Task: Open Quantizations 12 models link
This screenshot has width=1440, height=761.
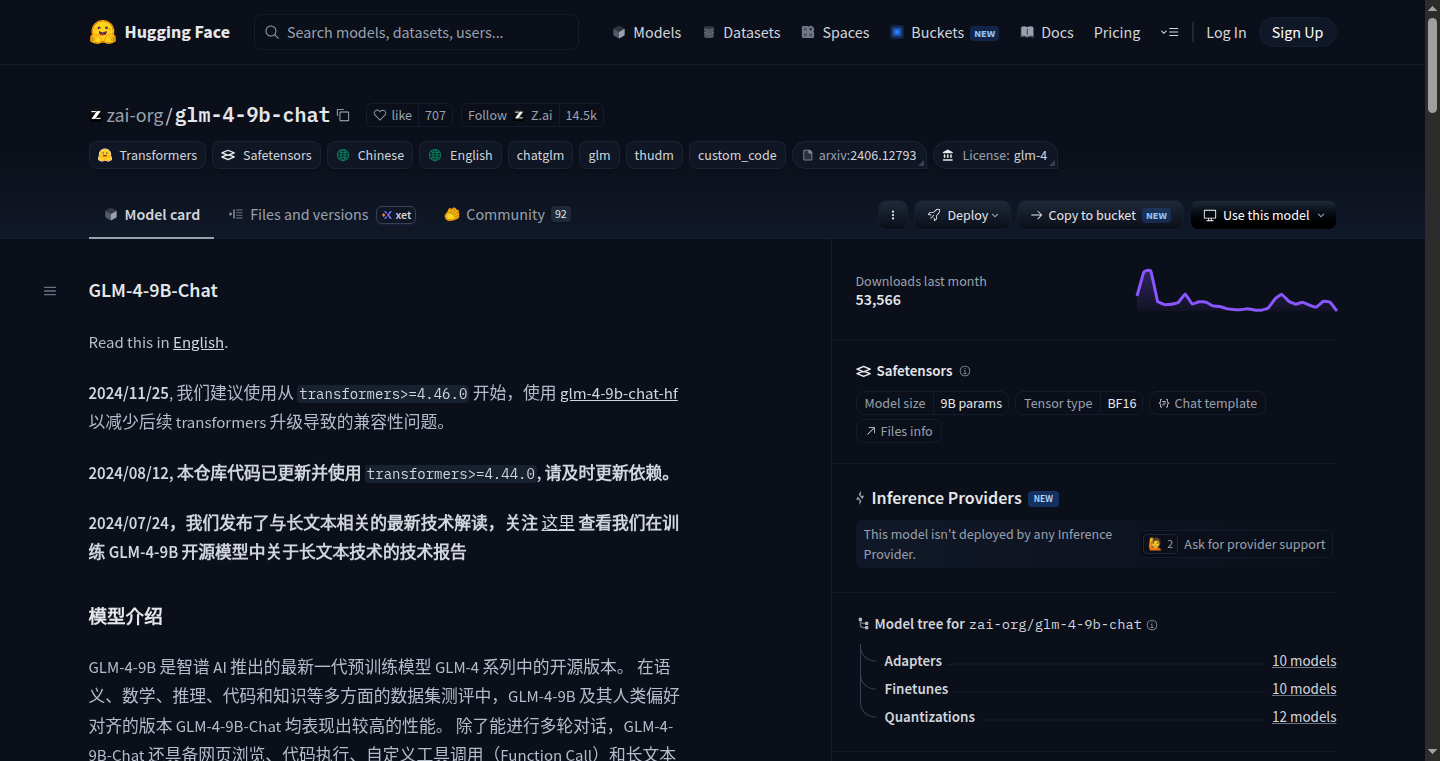Action: coord(1304,717)
